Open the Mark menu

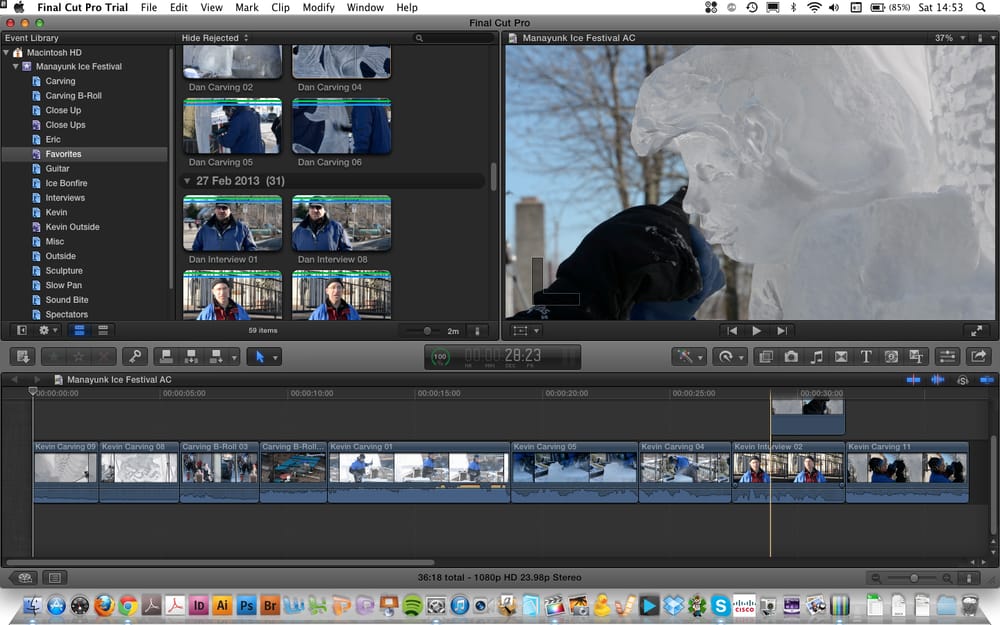pos(247,8)
